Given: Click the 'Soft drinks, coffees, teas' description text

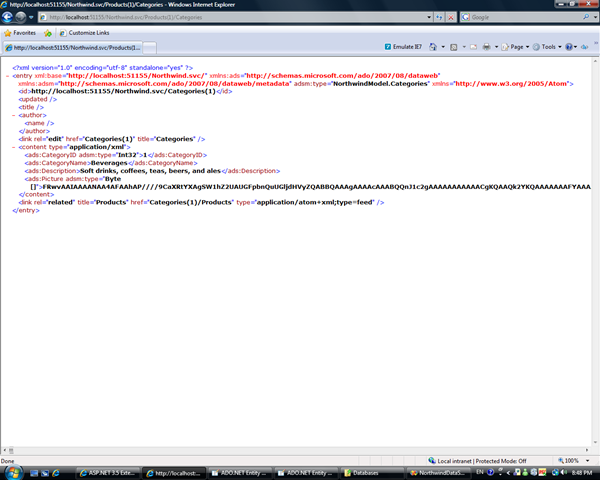Looking at the screenshot, I should [x=150, y=171].
